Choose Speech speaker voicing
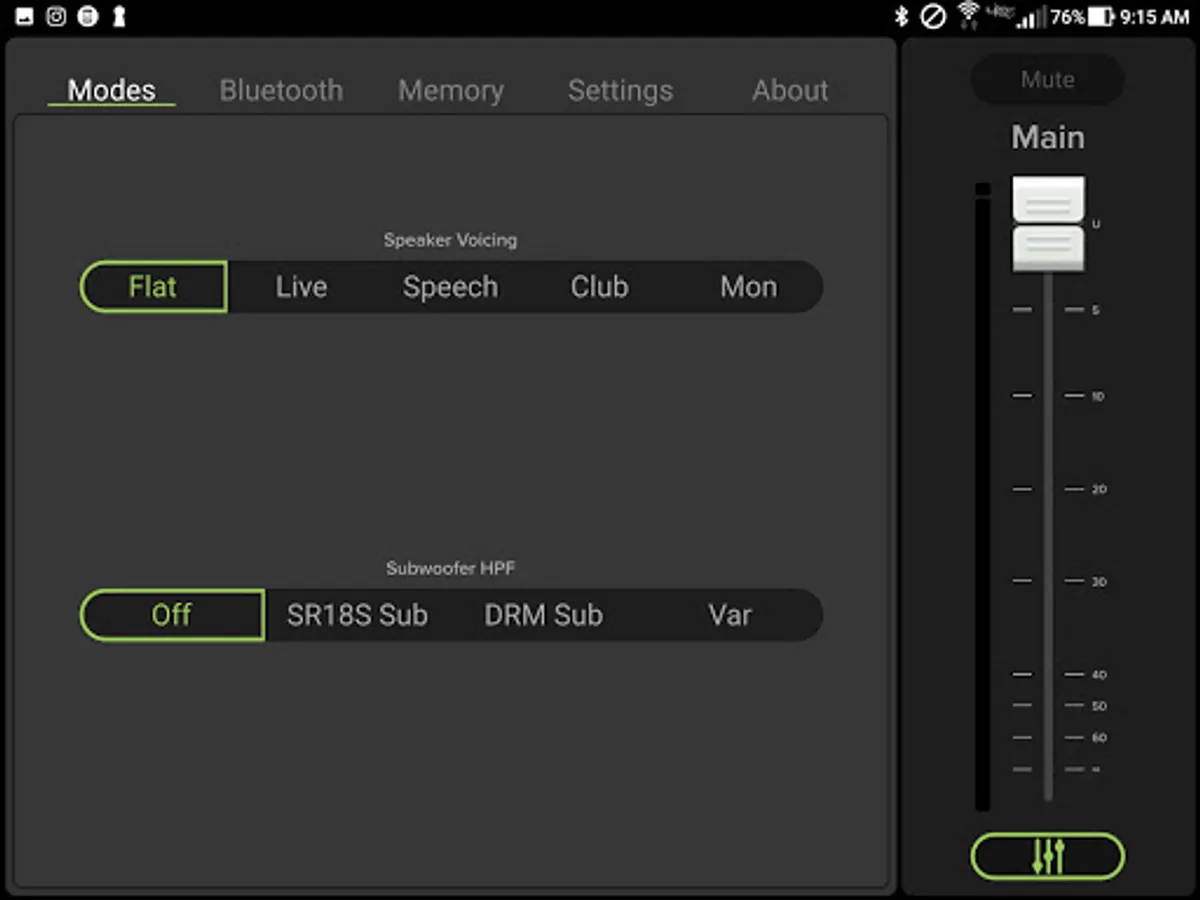 click(x=450, y=287)
